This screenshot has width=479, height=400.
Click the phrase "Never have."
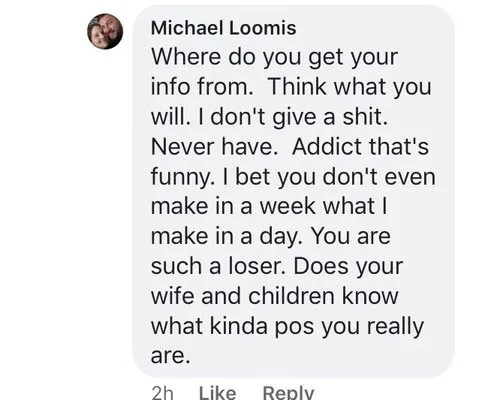(214, 147)
